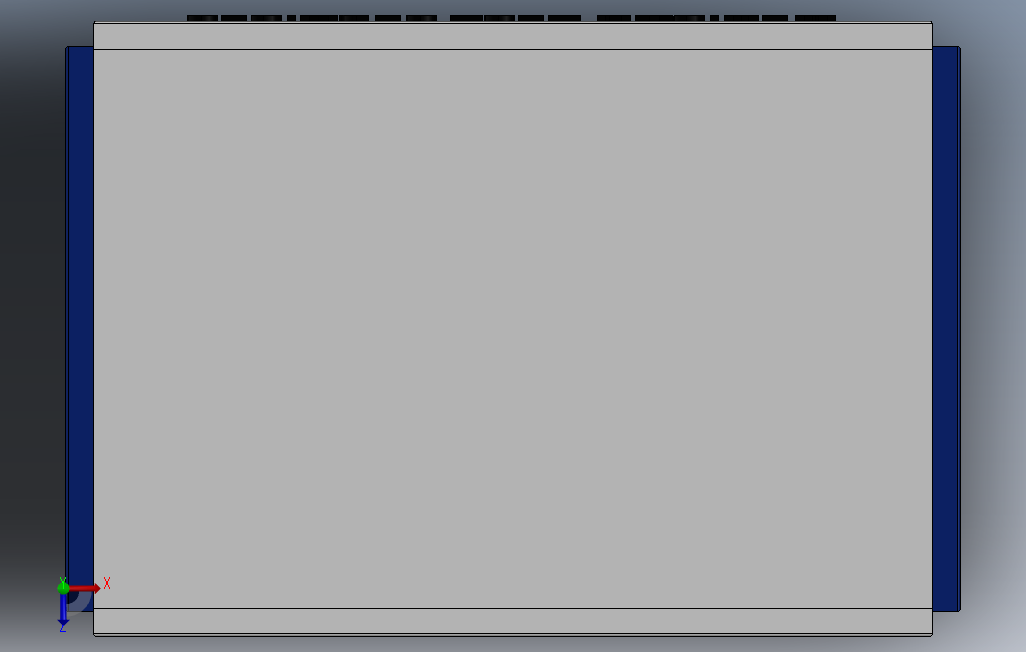Select the narrow gray strip face along the top

pyautogui.click(x=513, y=36)
